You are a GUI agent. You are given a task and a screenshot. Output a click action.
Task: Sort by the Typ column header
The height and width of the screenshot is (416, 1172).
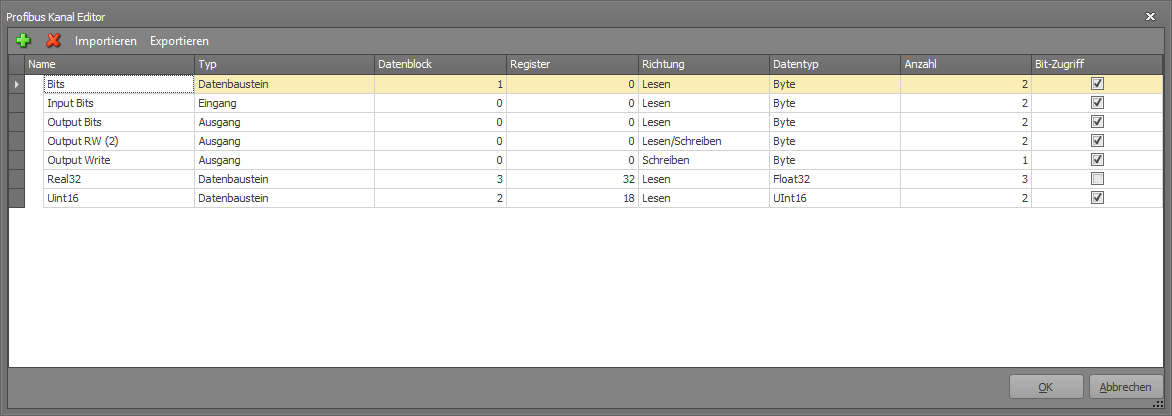tap(285, 64)
